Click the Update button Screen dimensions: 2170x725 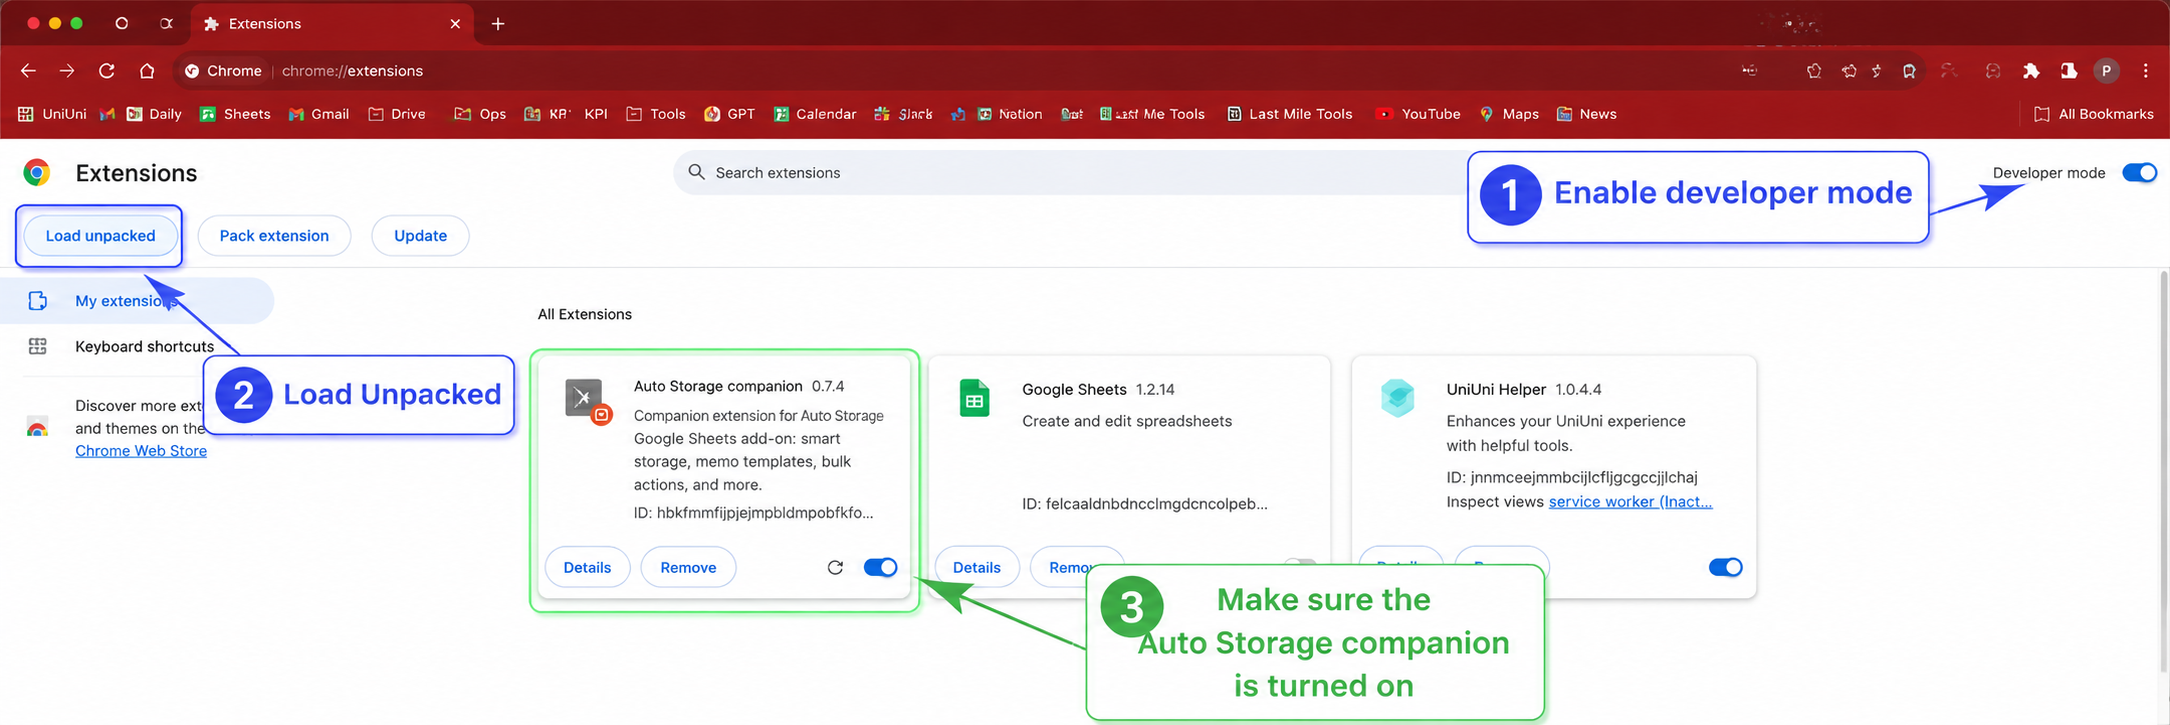pos(420,236)
